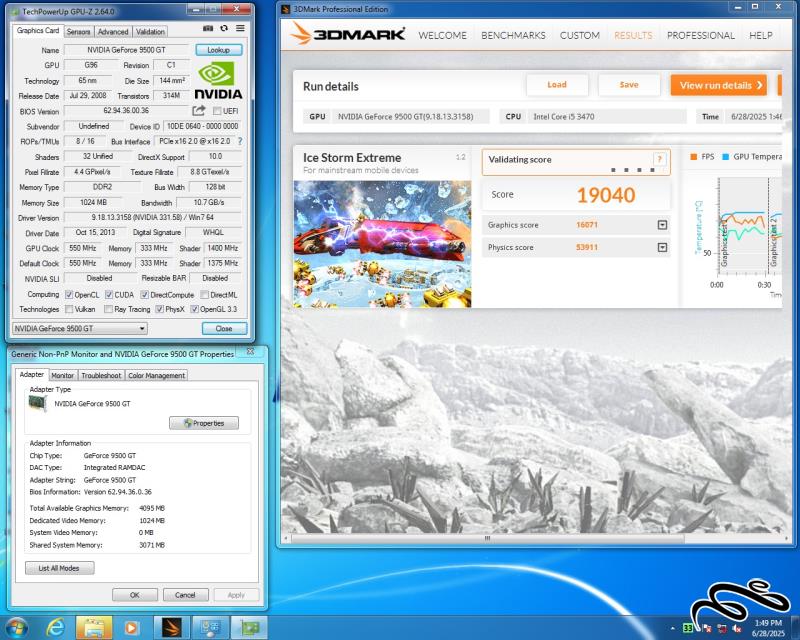Toggle PhysX checkbox
The height and width of the screenshot is (640, 800).
(159, 309)
